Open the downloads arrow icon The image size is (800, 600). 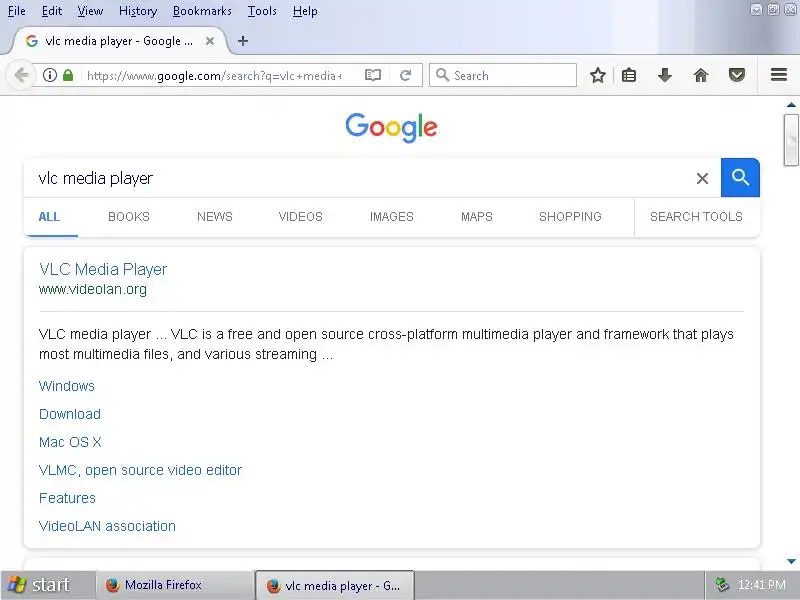(664, 76)
